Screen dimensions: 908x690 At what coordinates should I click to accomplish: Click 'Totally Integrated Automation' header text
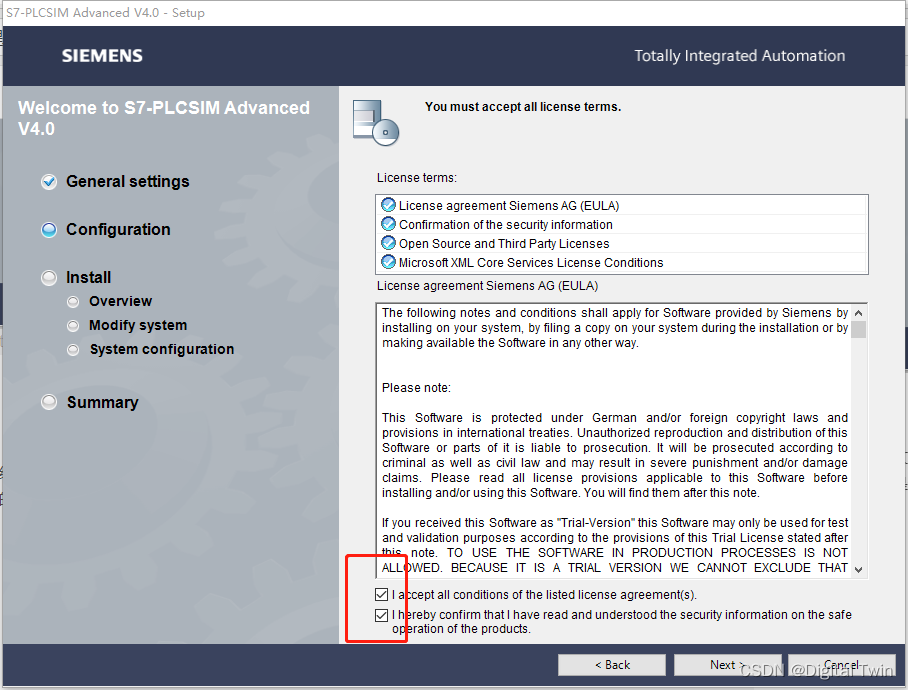point(739,56)
